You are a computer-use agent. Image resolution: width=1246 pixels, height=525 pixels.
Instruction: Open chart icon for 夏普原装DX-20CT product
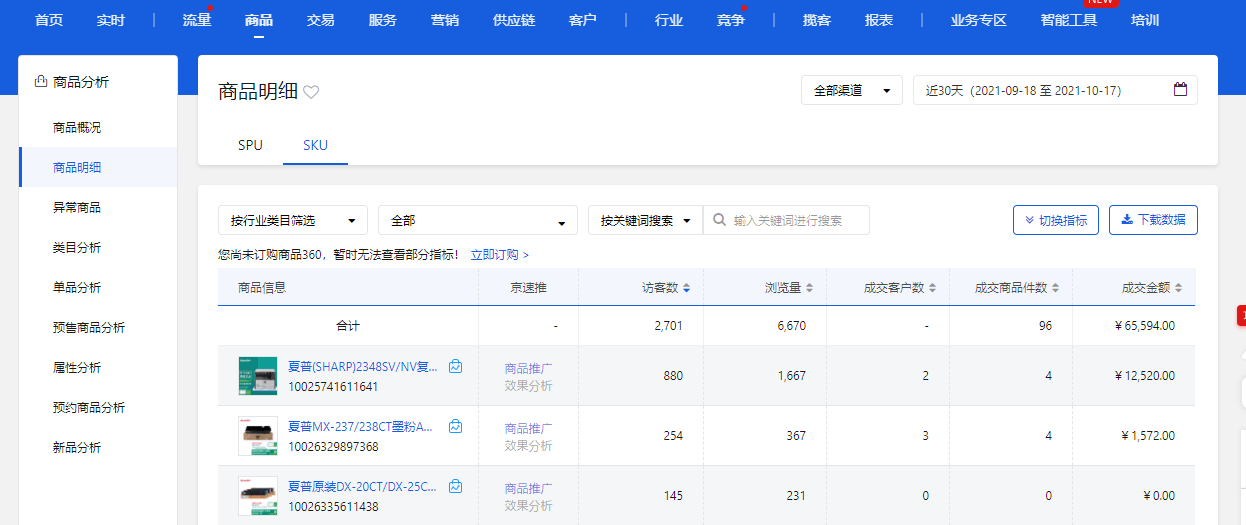pos(456,487)
